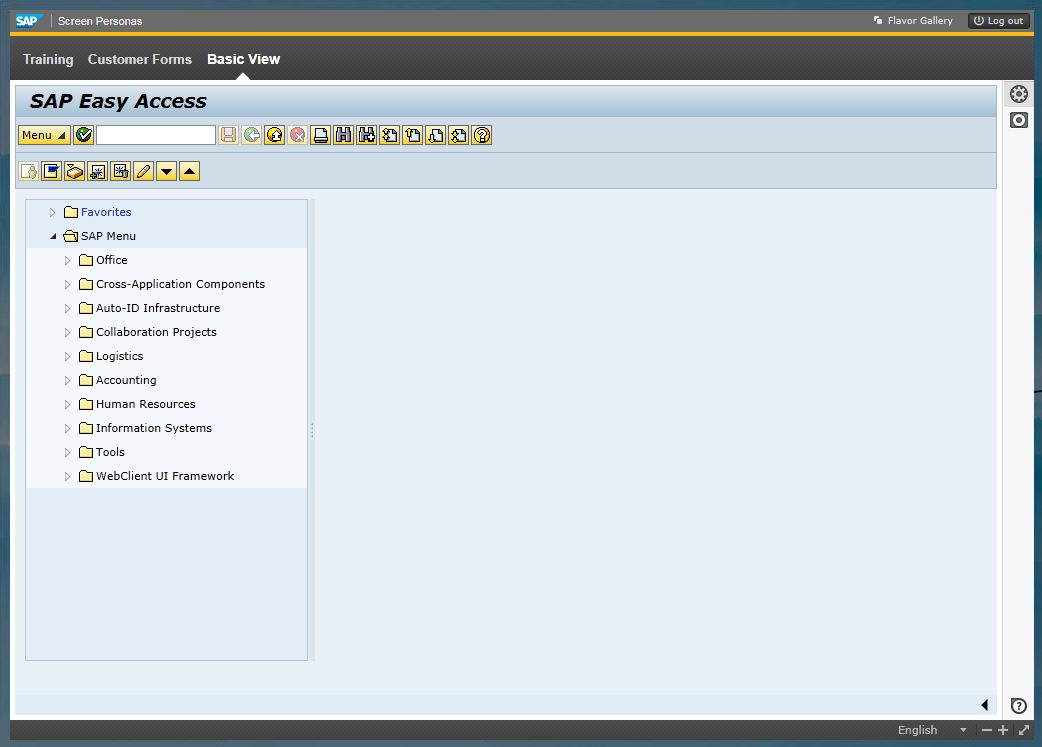The image size is (1042, 747).
Task: Click the SAP logo
Action: 28,21
